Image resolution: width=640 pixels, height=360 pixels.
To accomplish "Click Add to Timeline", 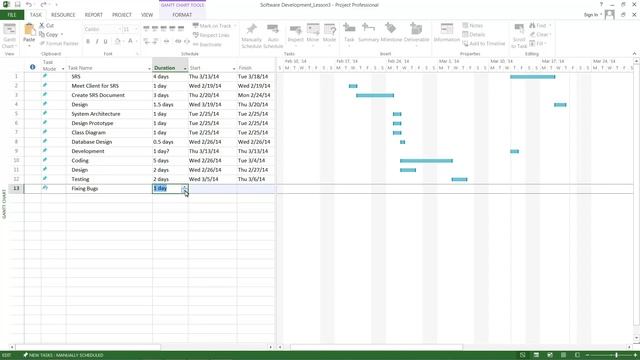I will point(484,43).
